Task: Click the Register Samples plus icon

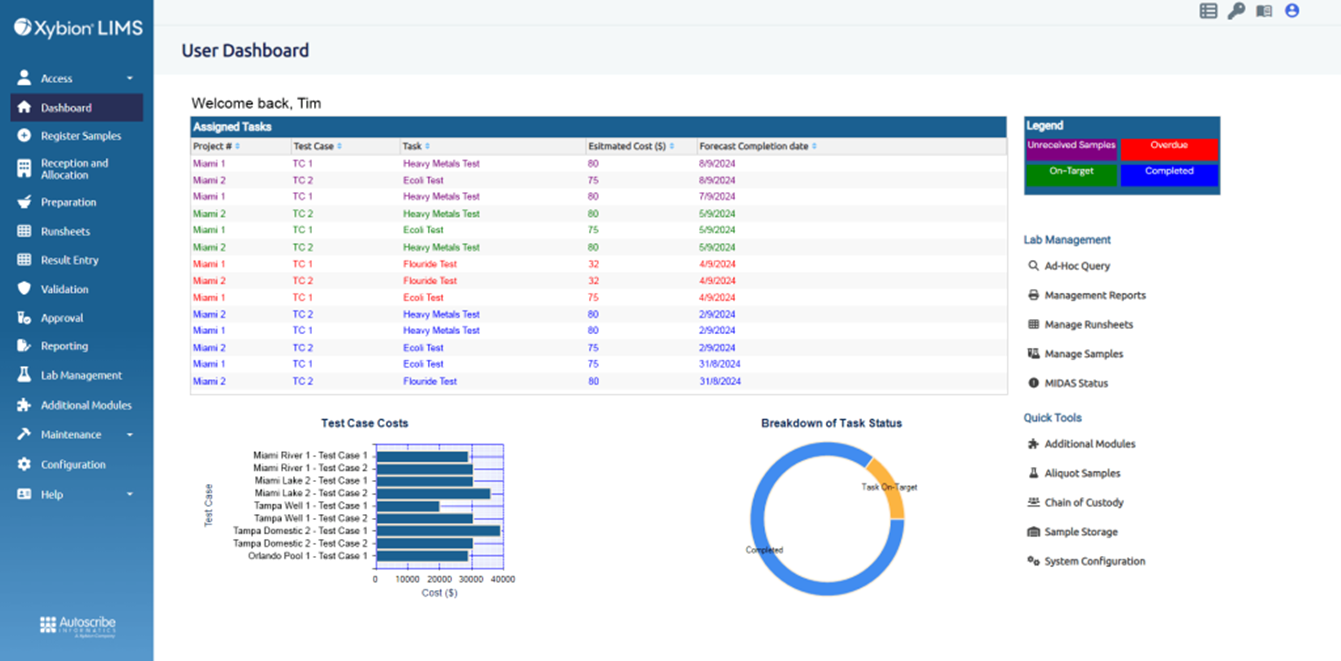Action: [x=24, y=136]
